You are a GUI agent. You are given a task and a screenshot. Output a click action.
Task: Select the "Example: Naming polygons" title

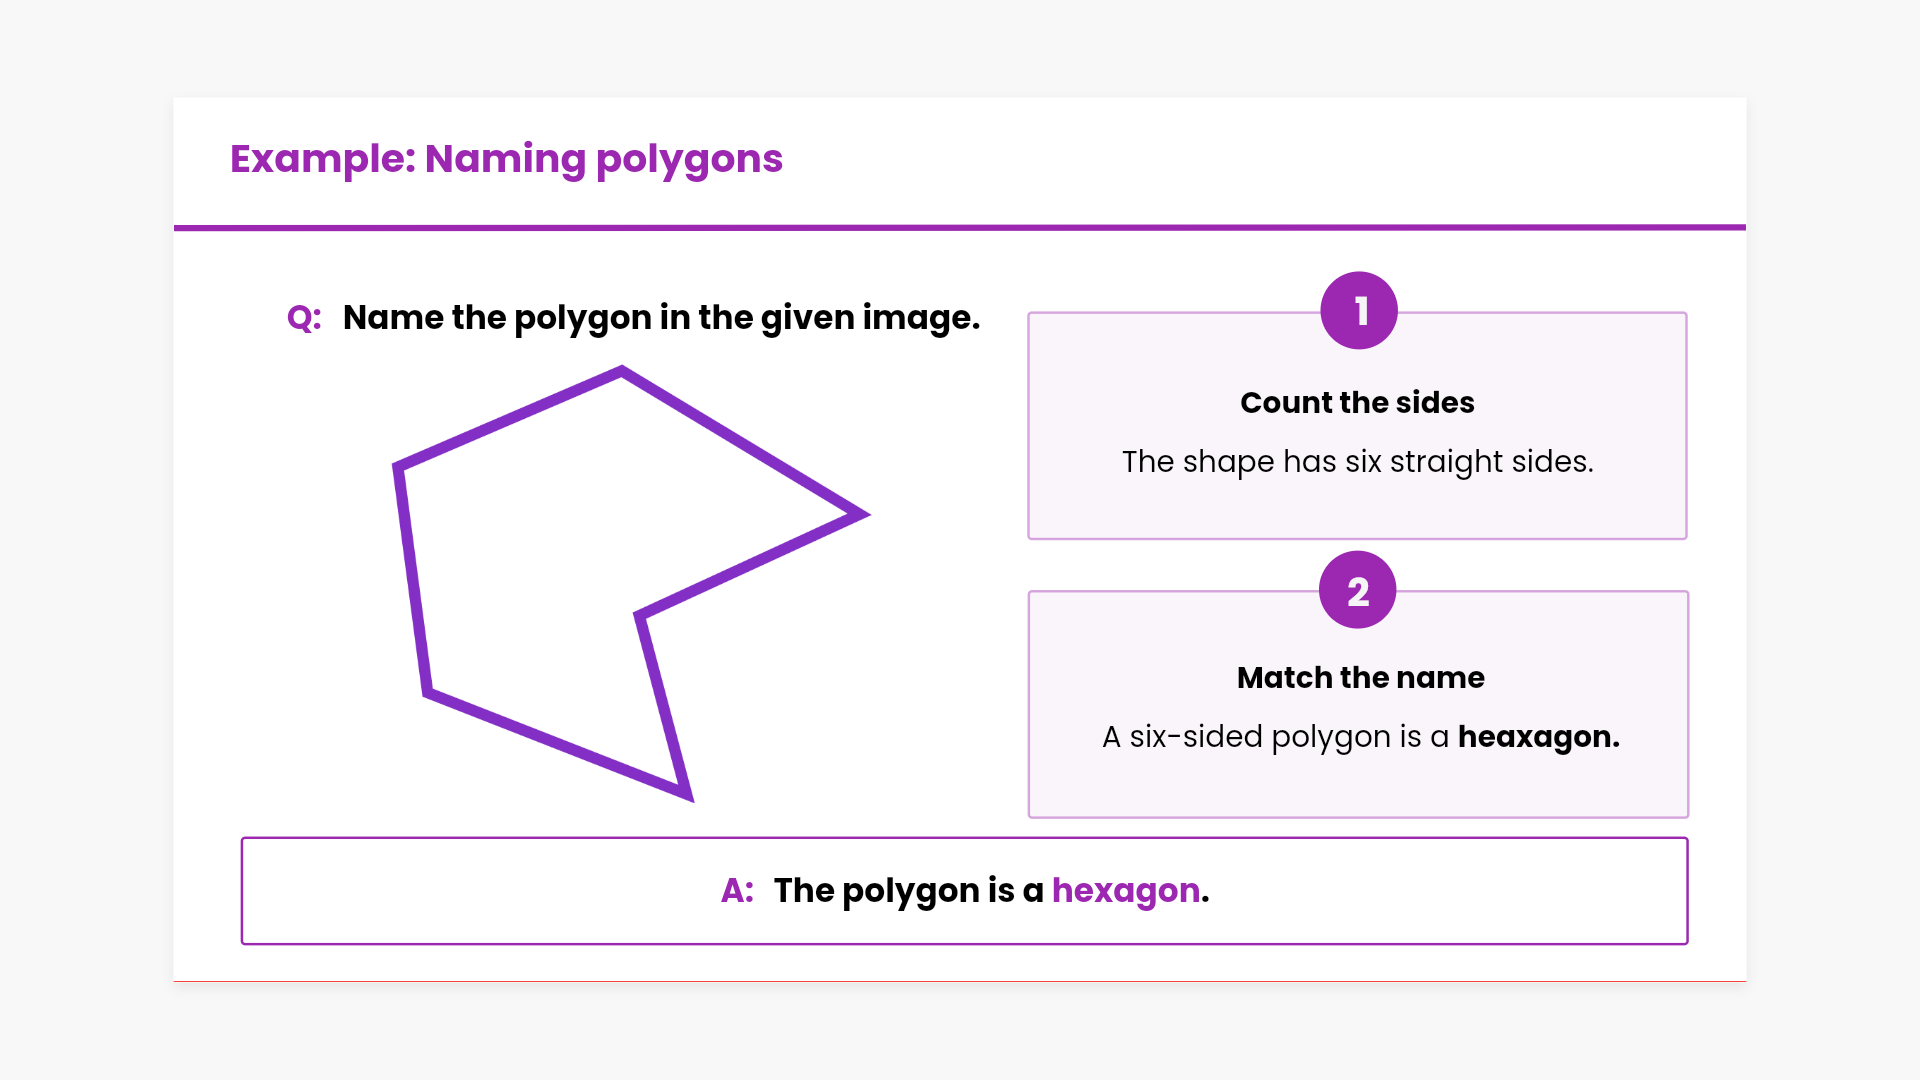point(506,159)
